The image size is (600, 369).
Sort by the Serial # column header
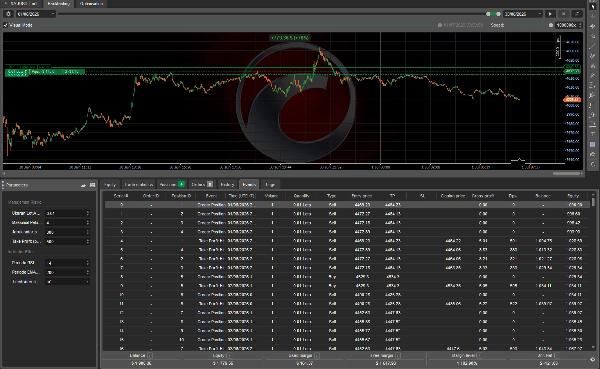pos(121,196)
